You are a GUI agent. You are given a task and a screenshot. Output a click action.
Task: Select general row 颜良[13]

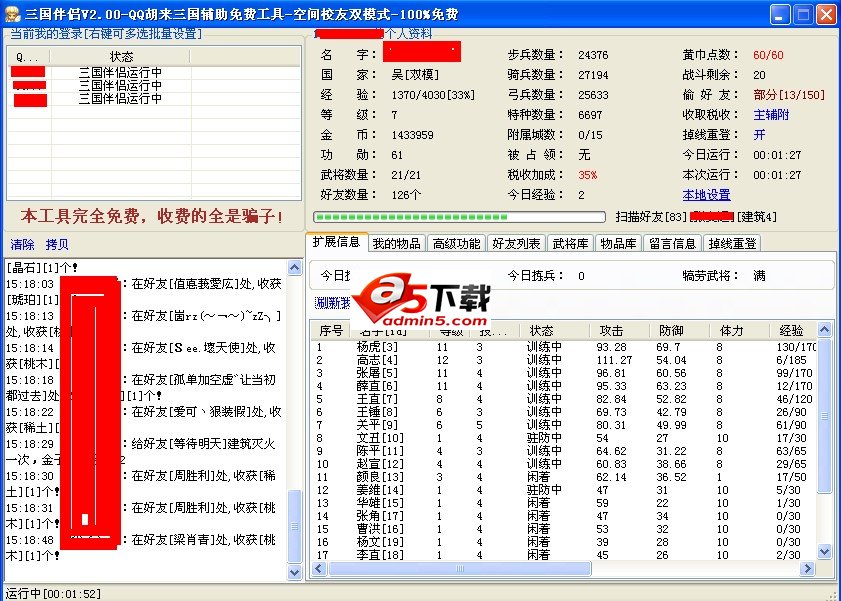click(563, 477)
